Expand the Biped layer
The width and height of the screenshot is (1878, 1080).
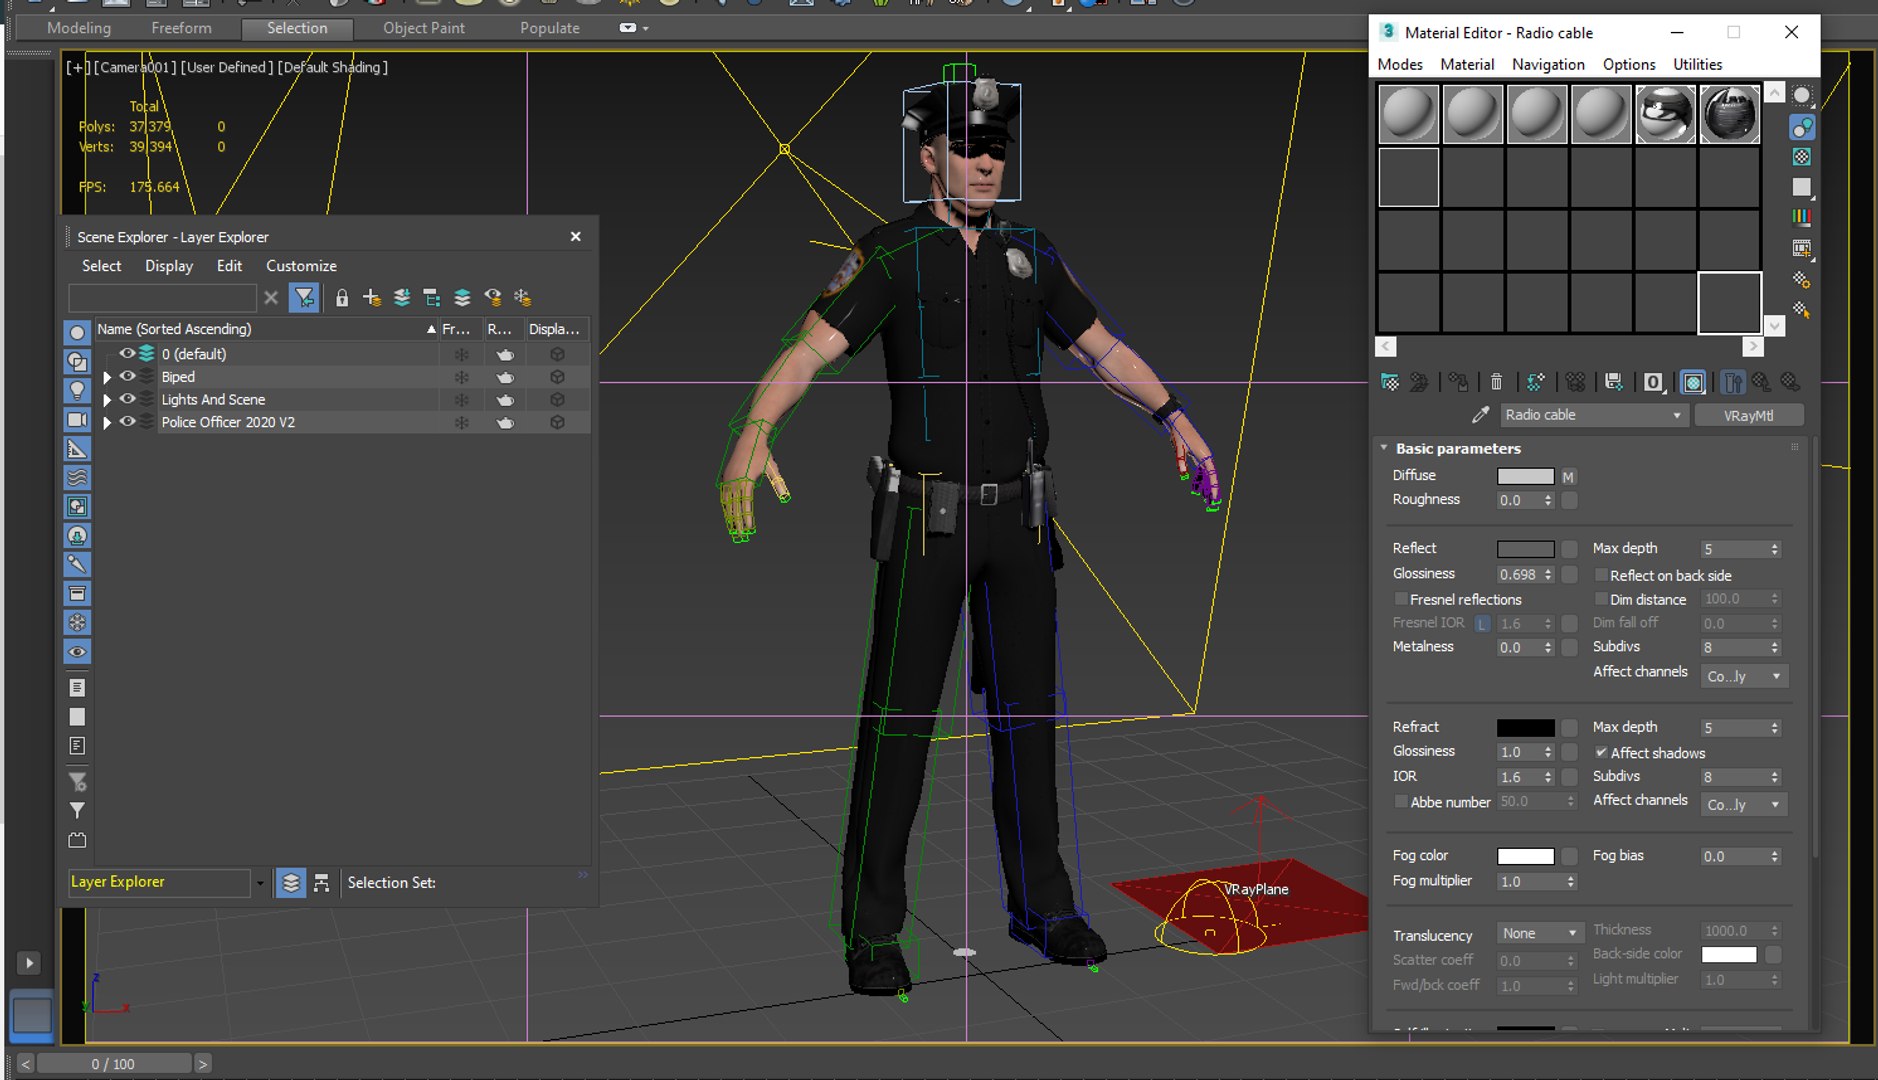[x=107, y=377]
